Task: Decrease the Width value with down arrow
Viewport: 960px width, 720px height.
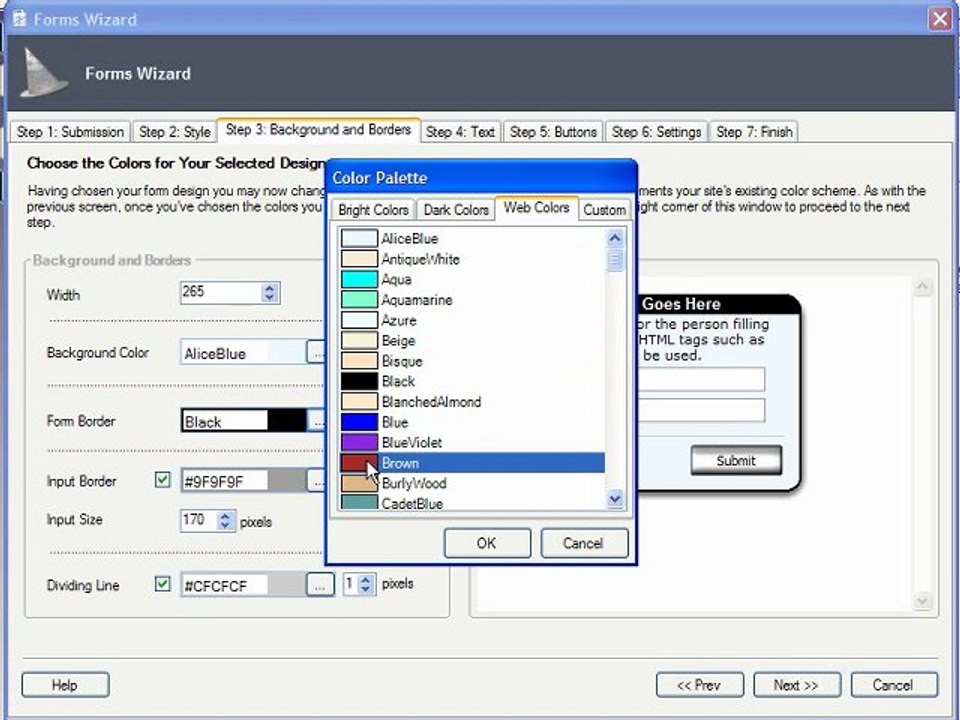Action: (269, 298)
